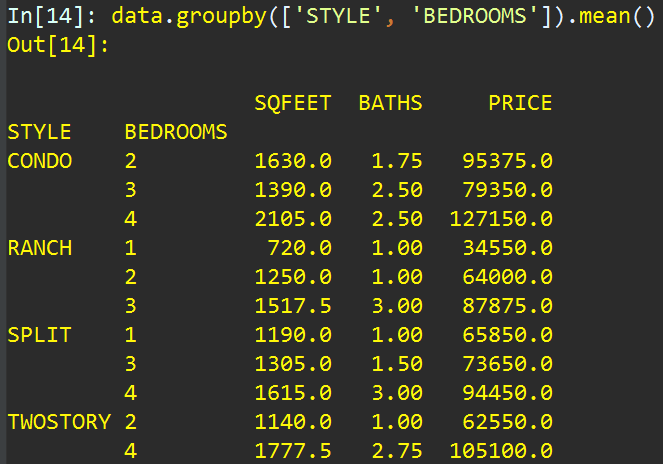Select the 1777.5 square feet value
This screenshot has height=464, width=663.
pyautogui.click(x=292, y=451)
